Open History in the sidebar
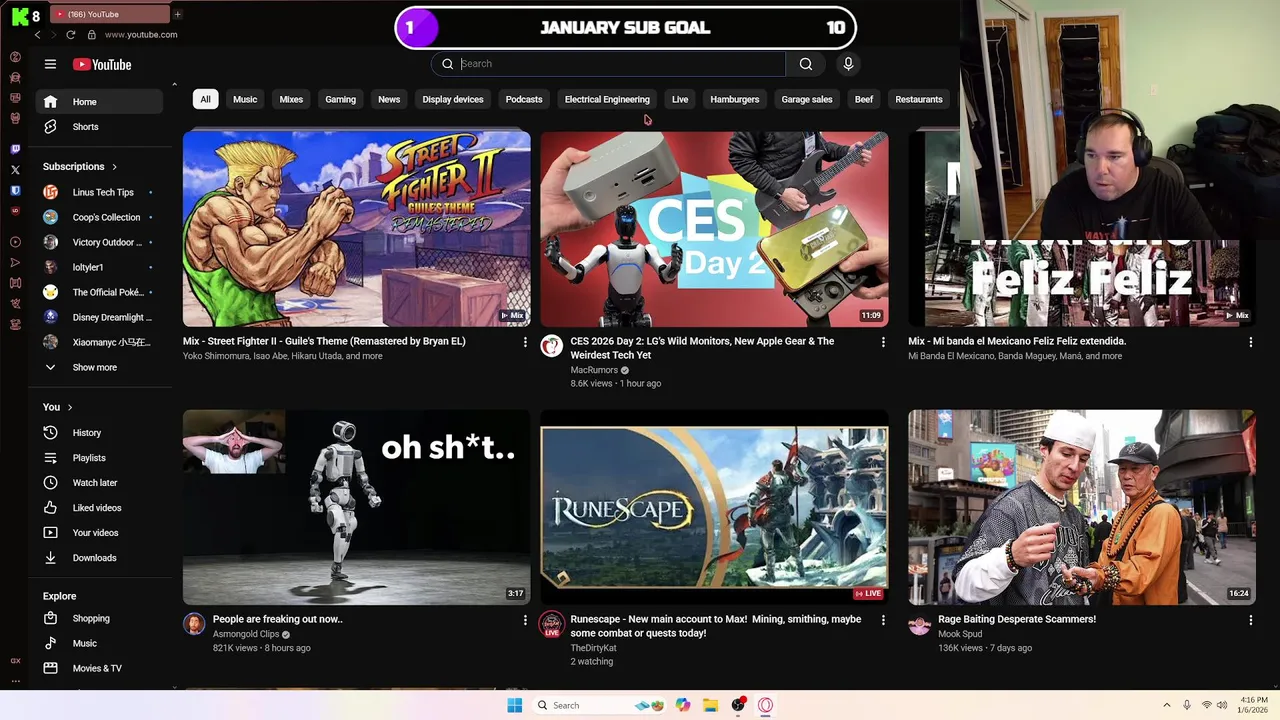This screenshot has width=1280, height=720. (x=99, y=433)
